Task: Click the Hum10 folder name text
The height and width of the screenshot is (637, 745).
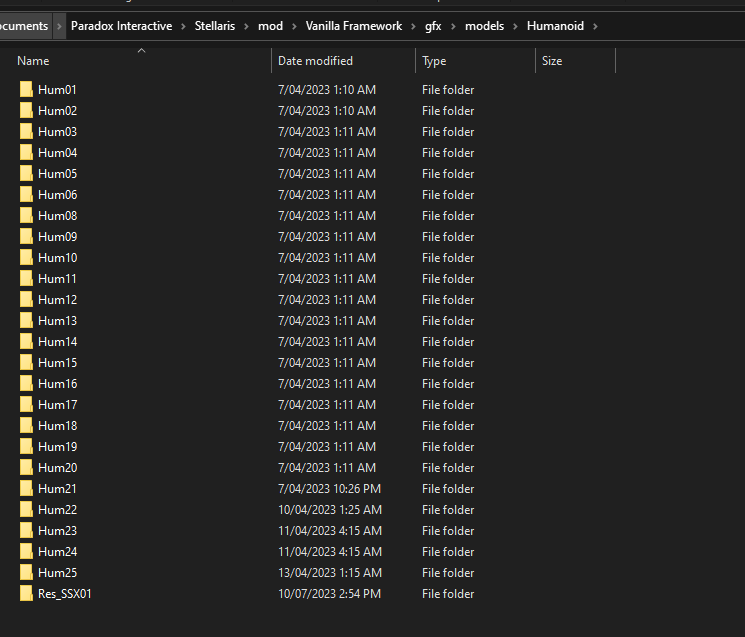Action: pos(57,257)
